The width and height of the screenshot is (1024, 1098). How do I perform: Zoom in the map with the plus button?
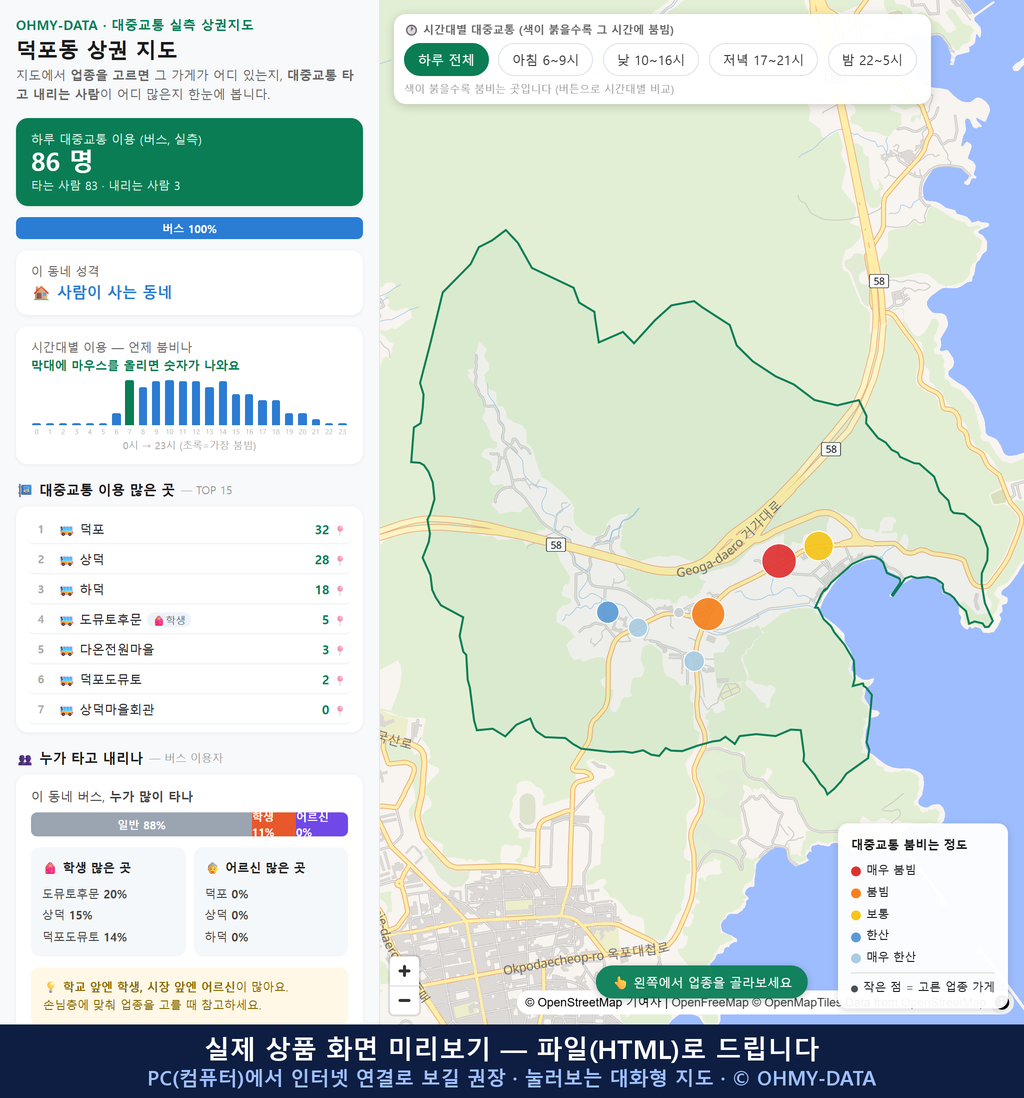coord(404,971)
